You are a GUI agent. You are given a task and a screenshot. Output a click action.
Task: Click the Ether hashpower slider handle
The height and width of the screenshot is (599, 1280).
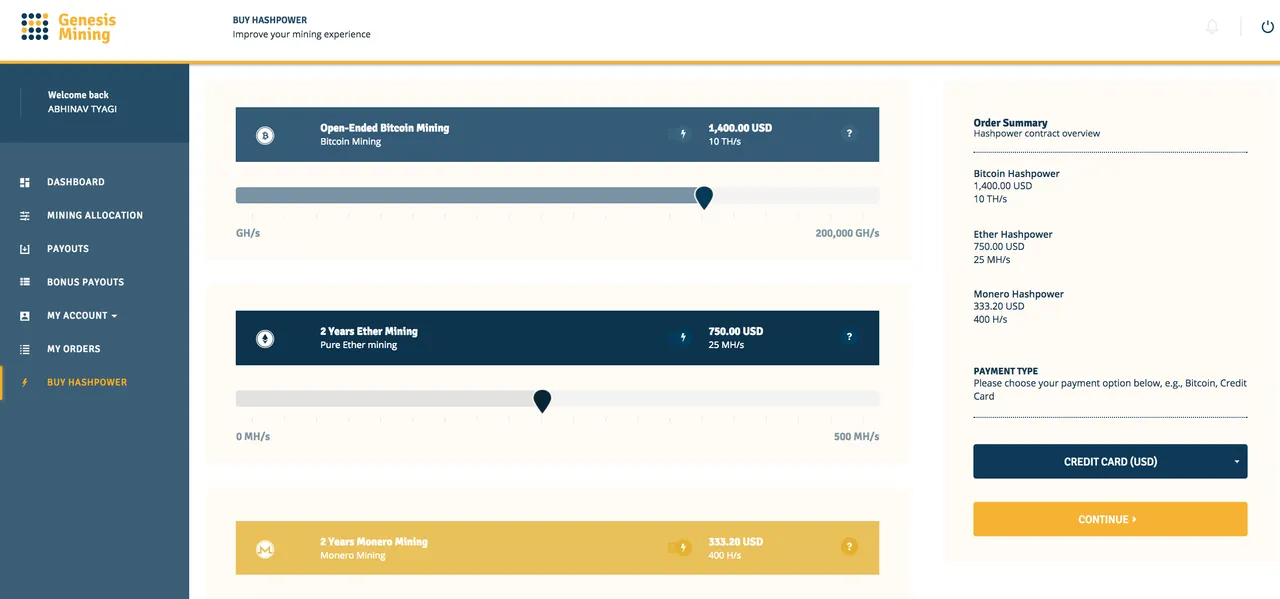pos(542,401)
